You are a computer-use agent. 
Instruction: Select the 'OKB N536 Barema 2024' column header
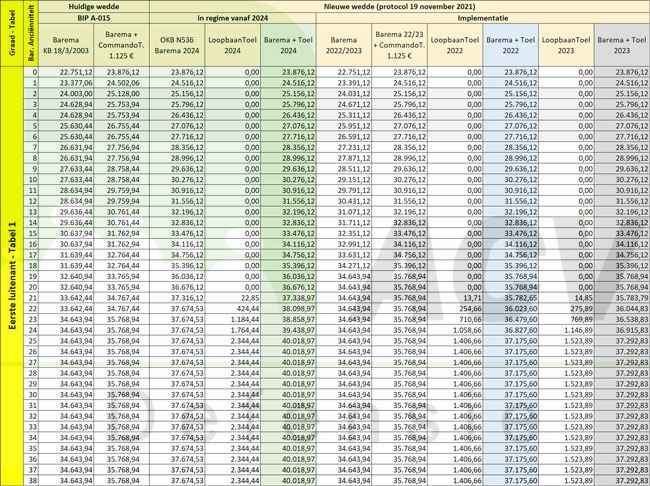click(x=177, y=45)
